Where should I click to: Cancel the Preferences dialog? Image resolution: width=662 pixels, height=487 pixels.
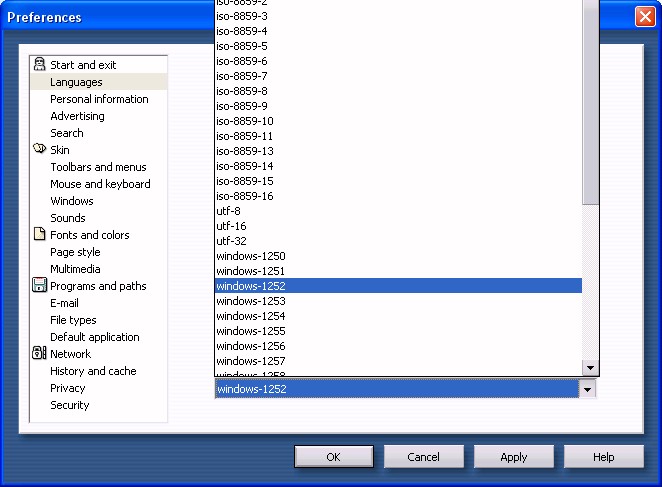(423, 457)
